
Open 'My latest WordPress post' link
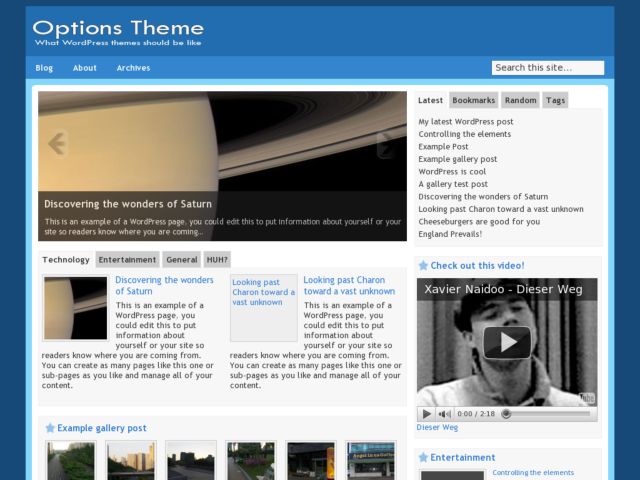pos(466,122)
